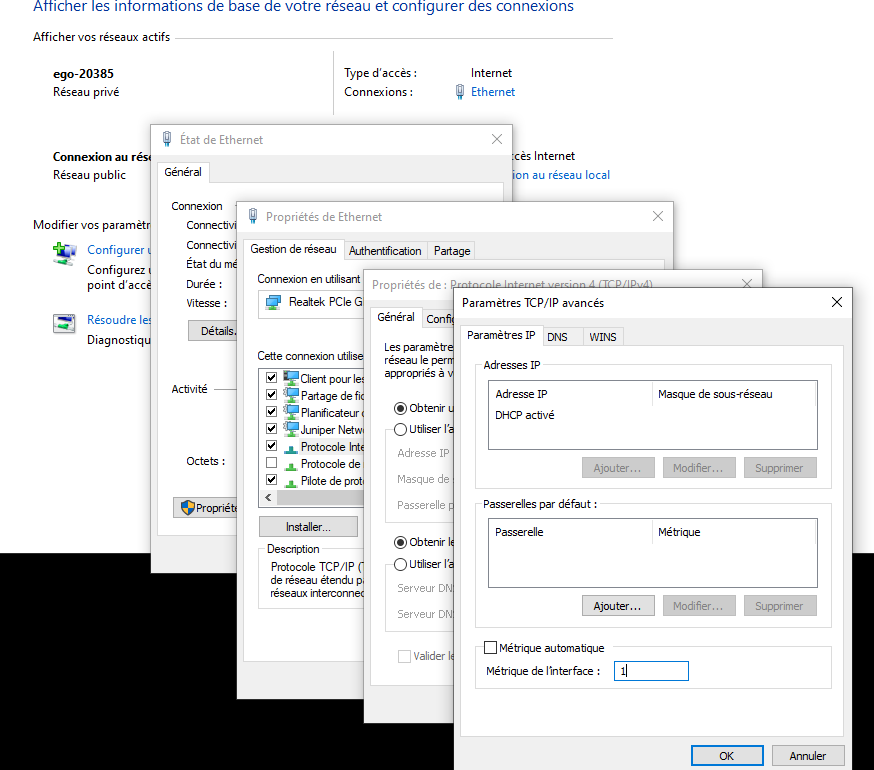This screenshot has width=874, height=770.
Task: Click the Realtek PCIe adapter icon
Action: pos(272,301)
